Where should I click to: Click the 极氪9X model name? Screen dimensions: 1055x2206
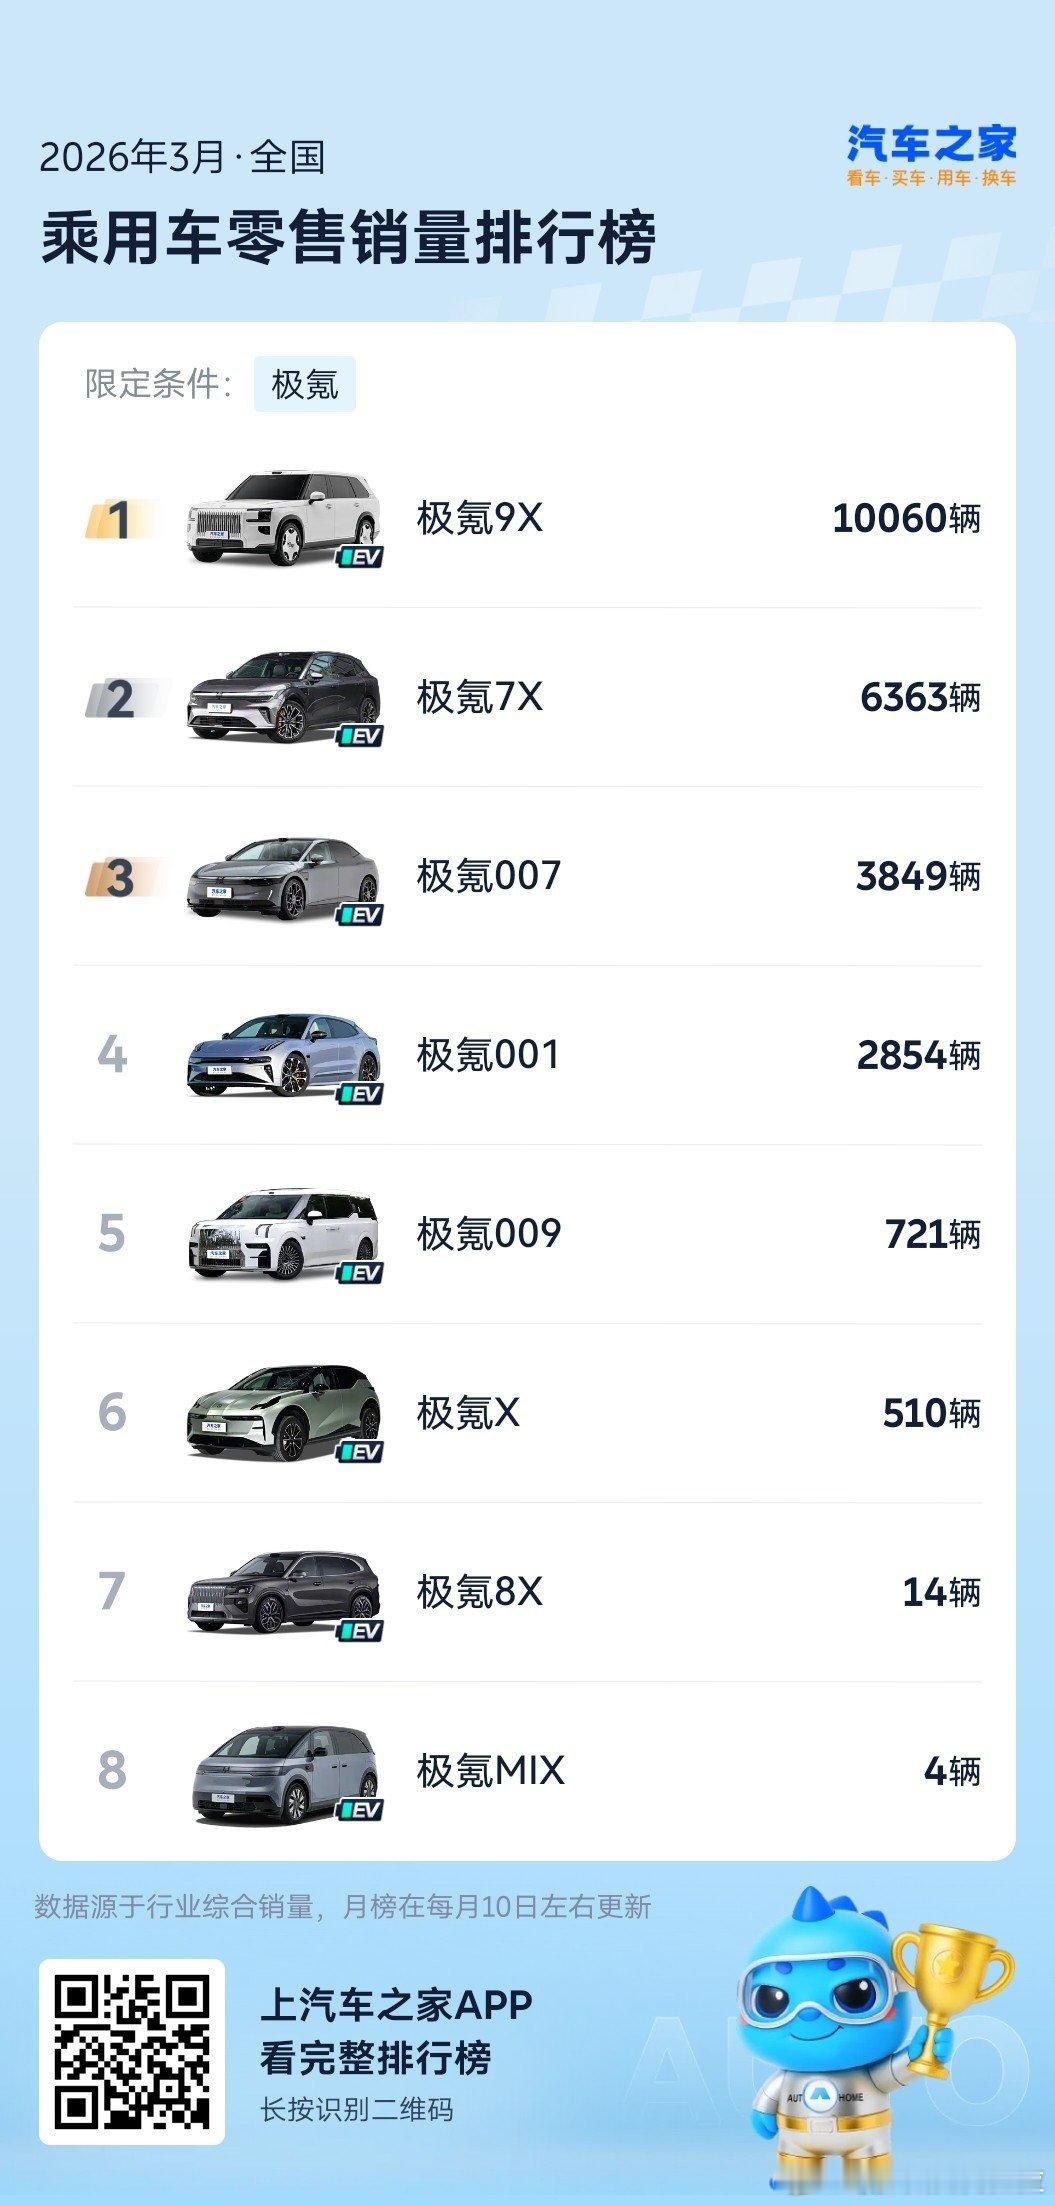[480, 518]
